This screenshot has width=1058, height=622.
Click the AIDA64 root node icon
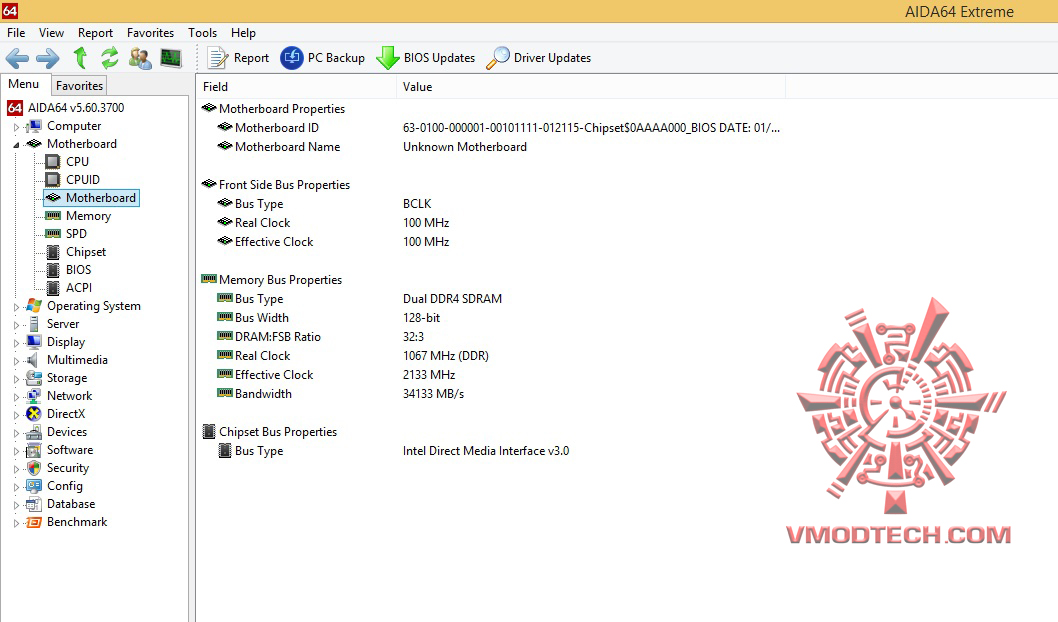point(15,108)
